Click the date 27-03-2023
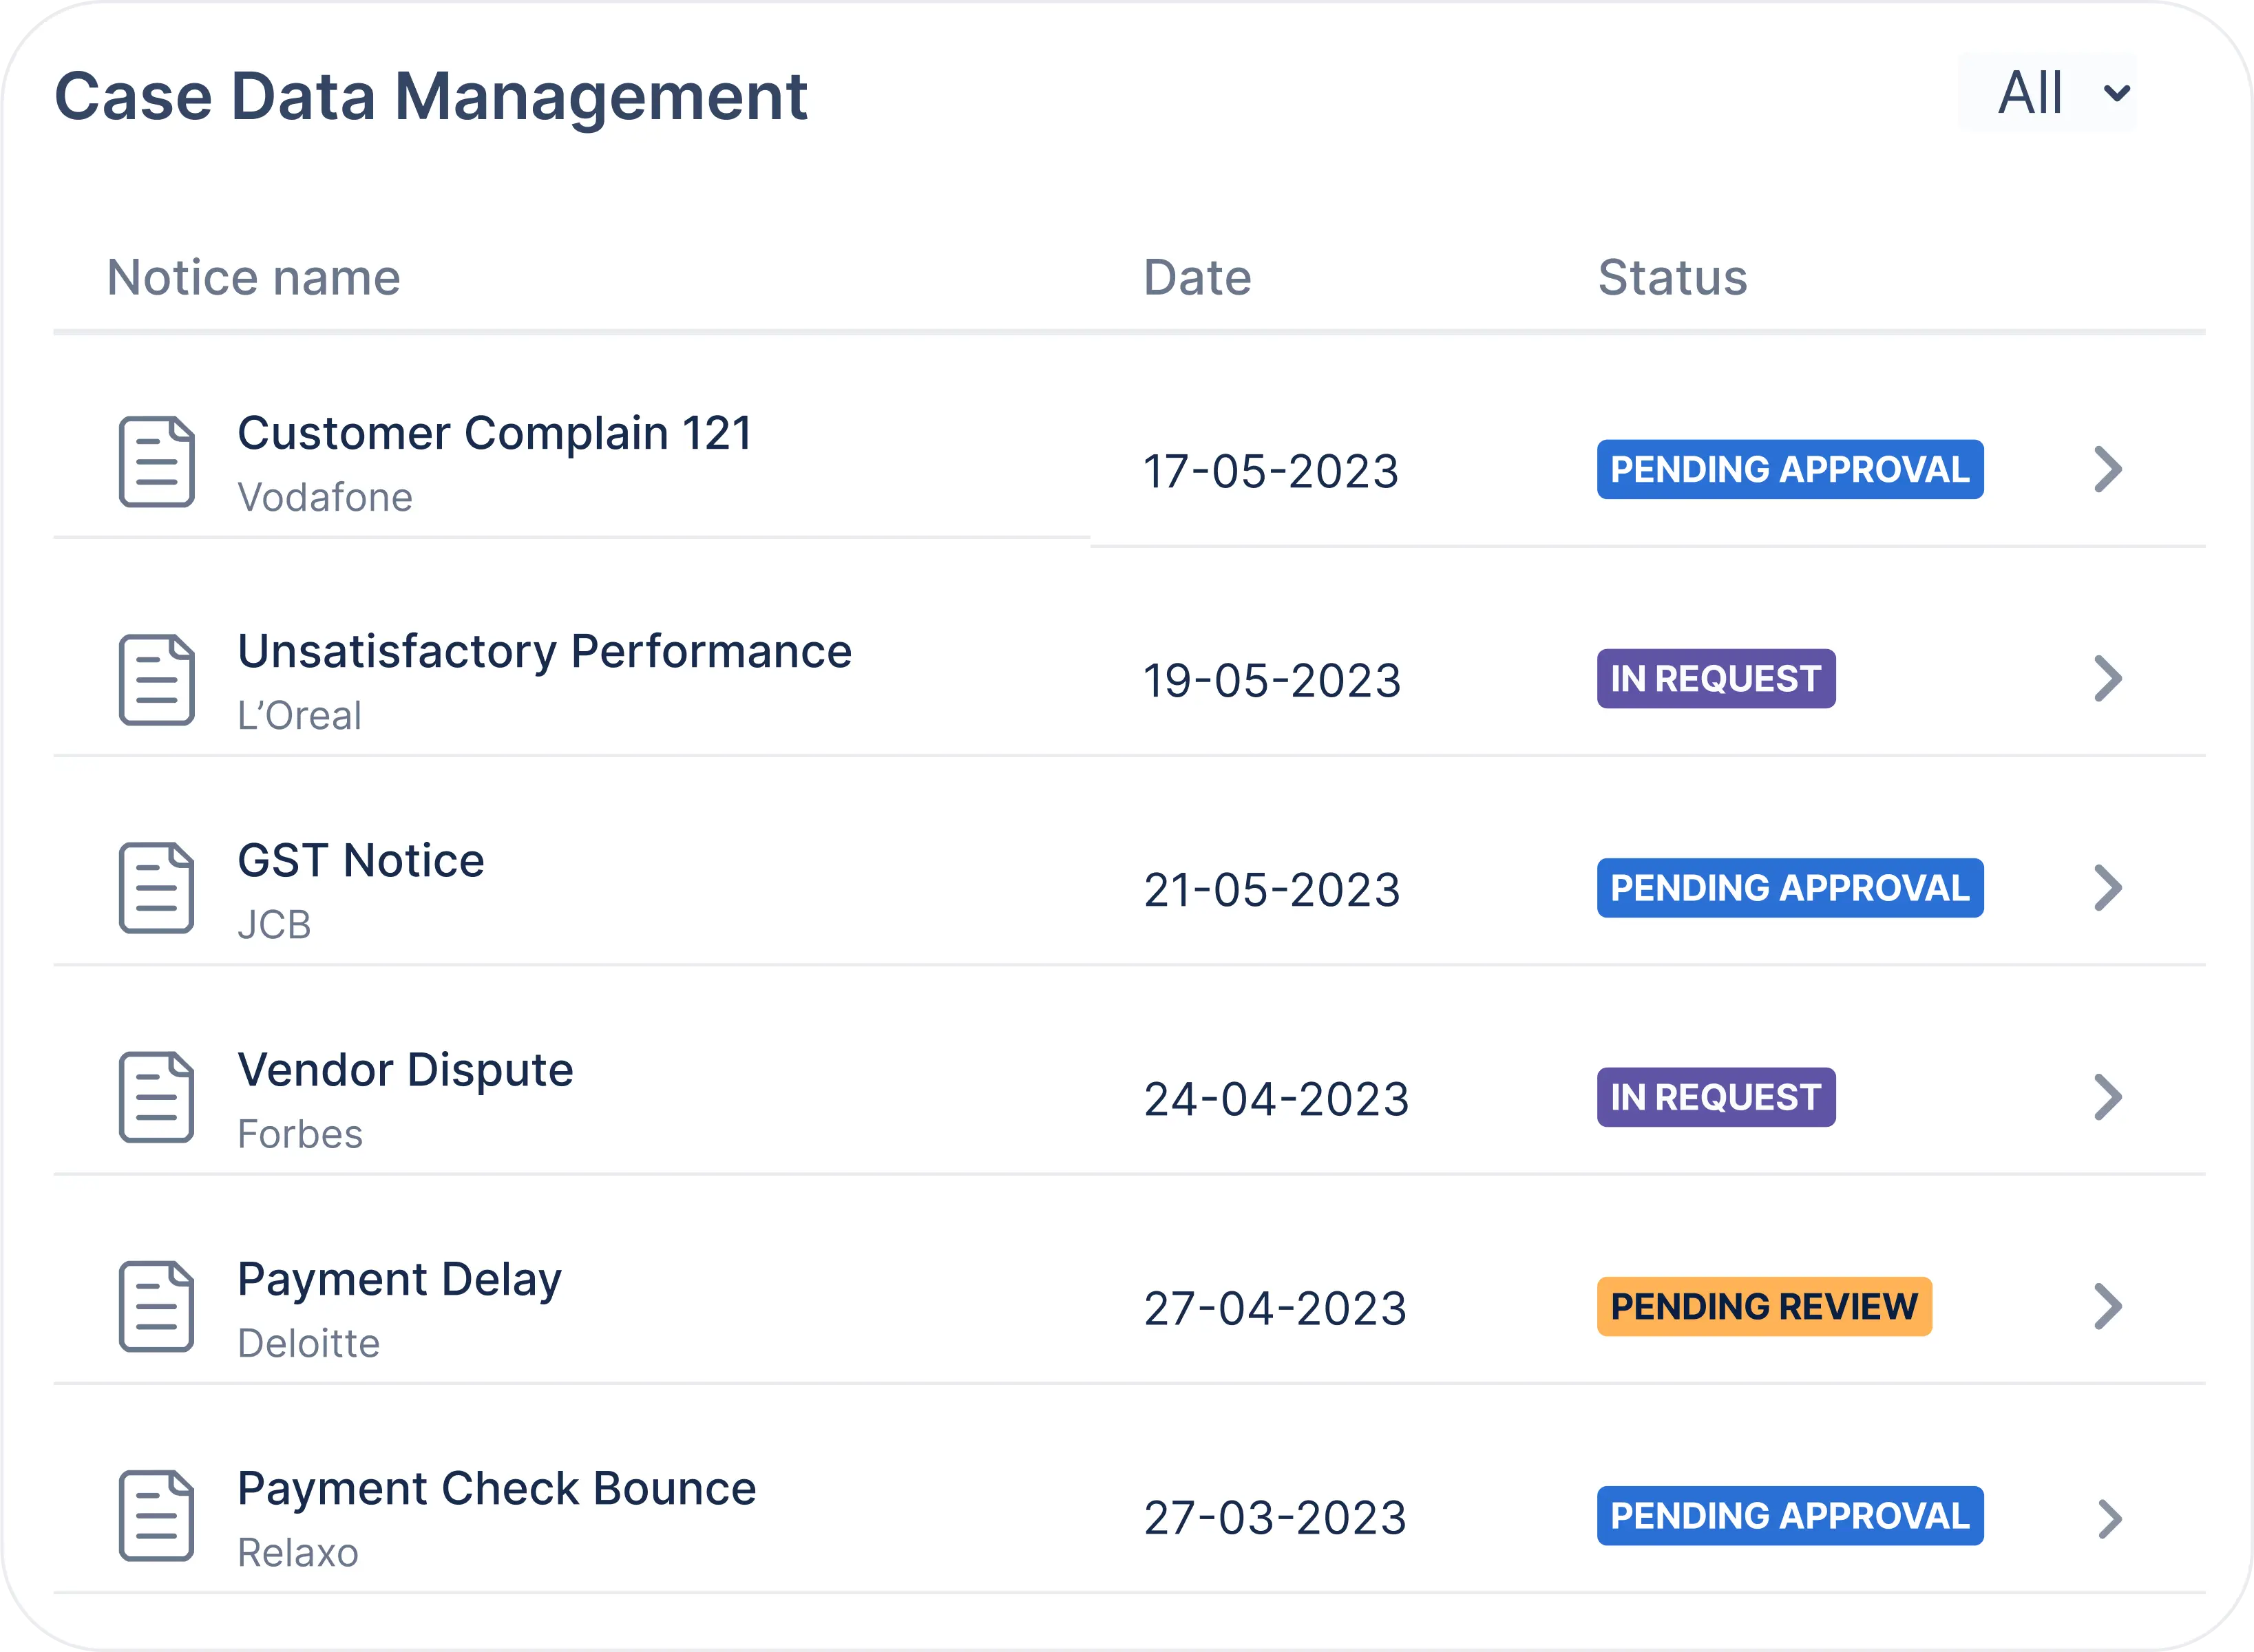 (x=1275, y=1517)
